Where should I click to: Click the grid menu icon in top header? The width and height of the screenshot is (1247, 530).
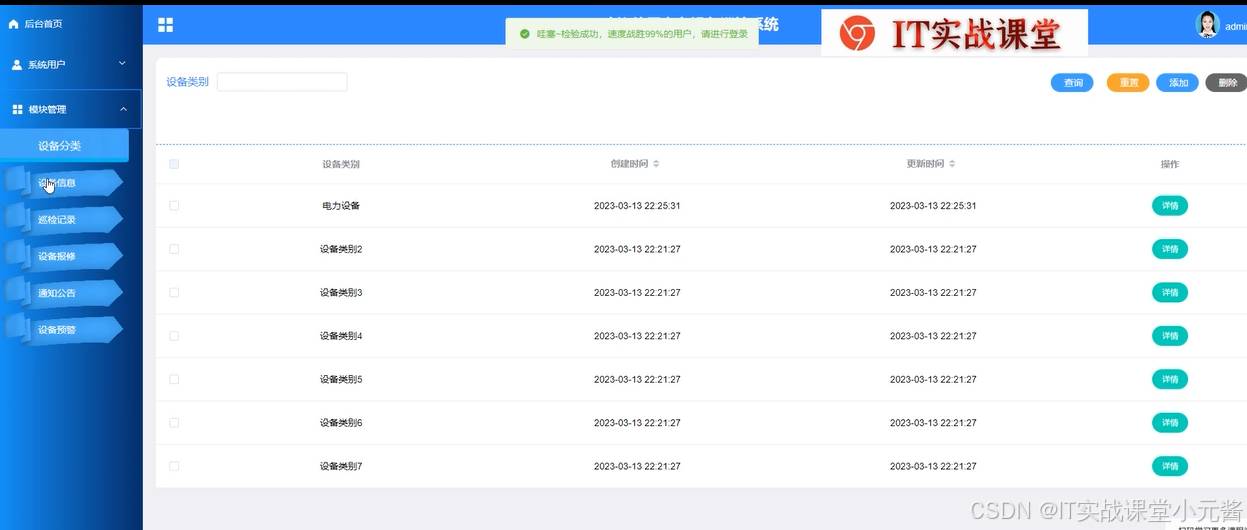click(166, 25)
